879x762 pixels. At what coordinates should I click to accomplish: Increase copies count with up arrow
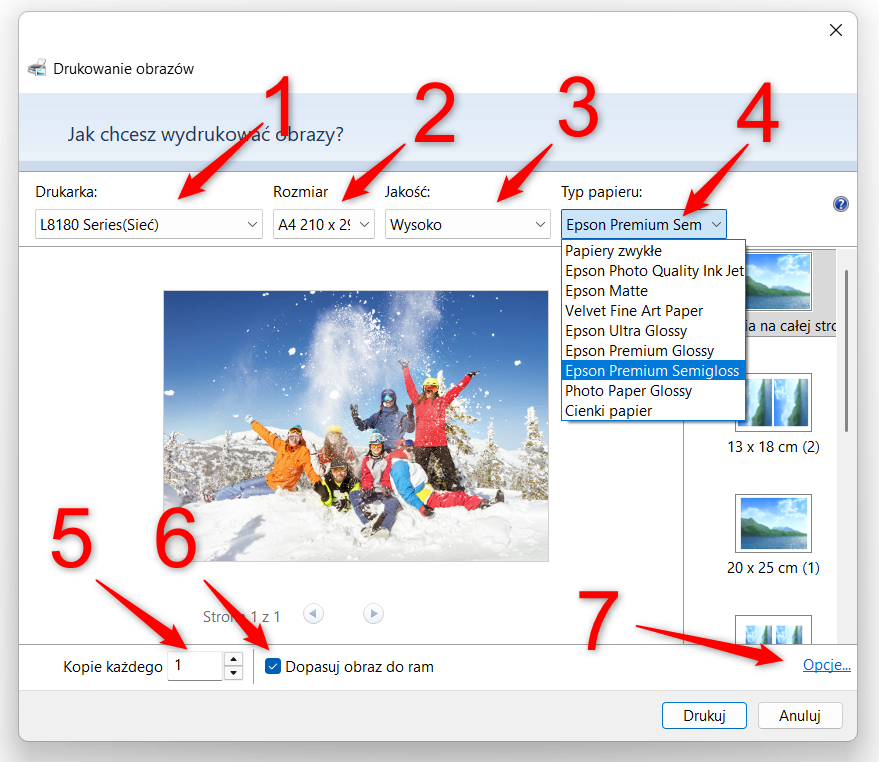pyautogui.click(x=234, y=659)
